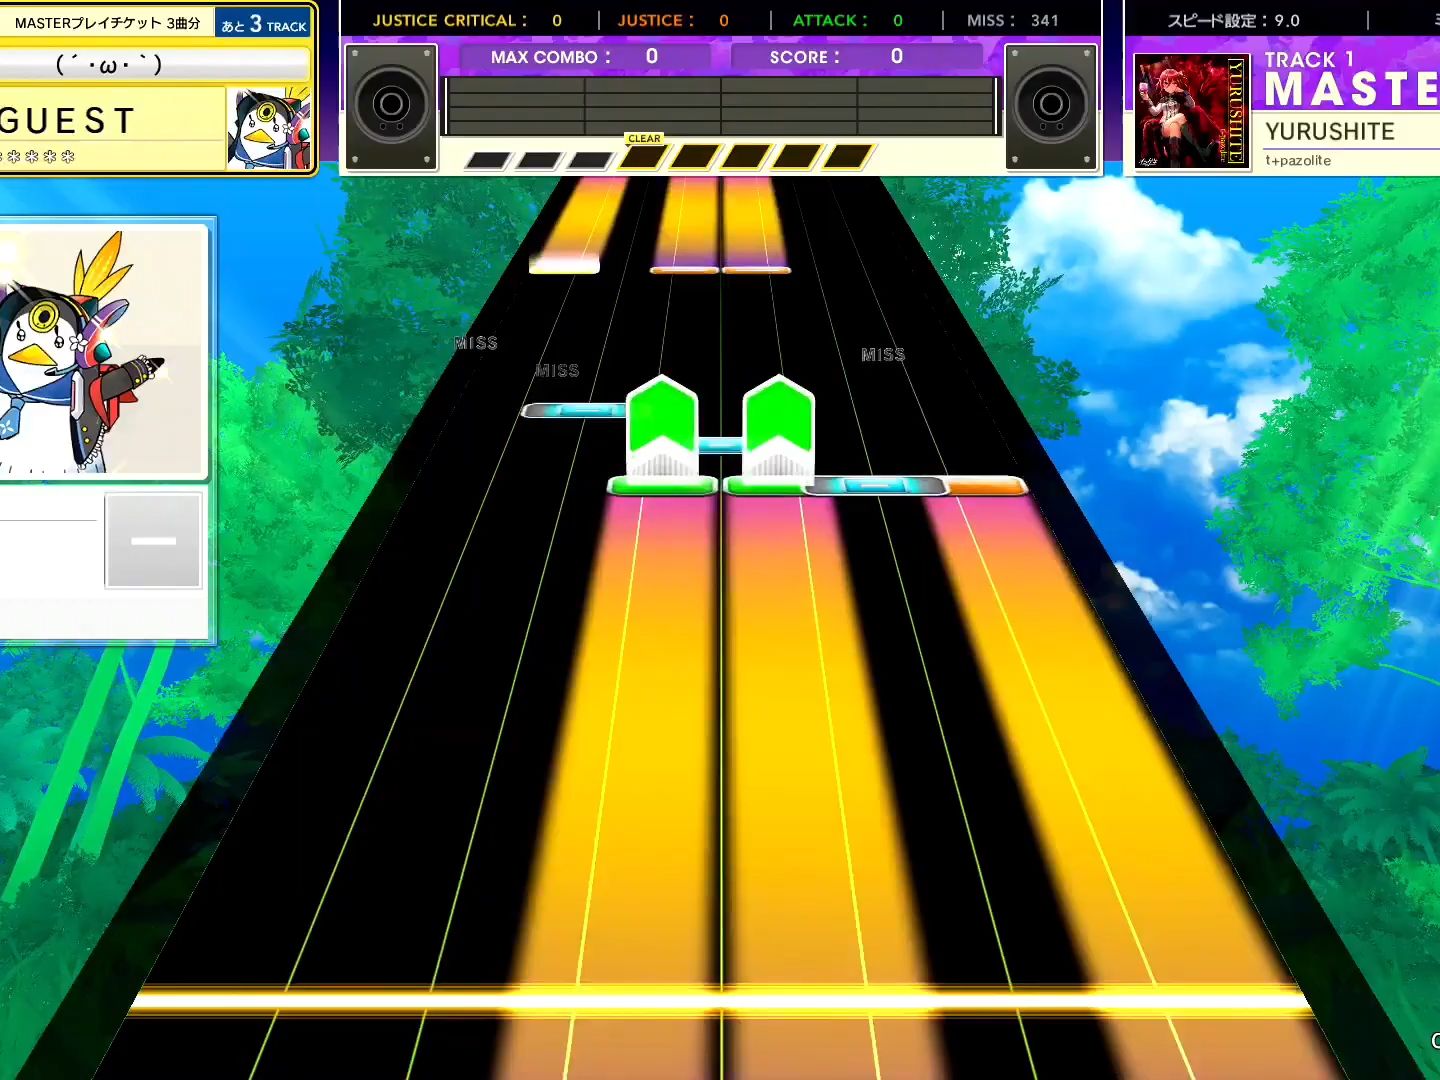Viewport: 1440px width, 1080px height.
Task: Click the clear gauge progress bar
Action: pos(669,158)
